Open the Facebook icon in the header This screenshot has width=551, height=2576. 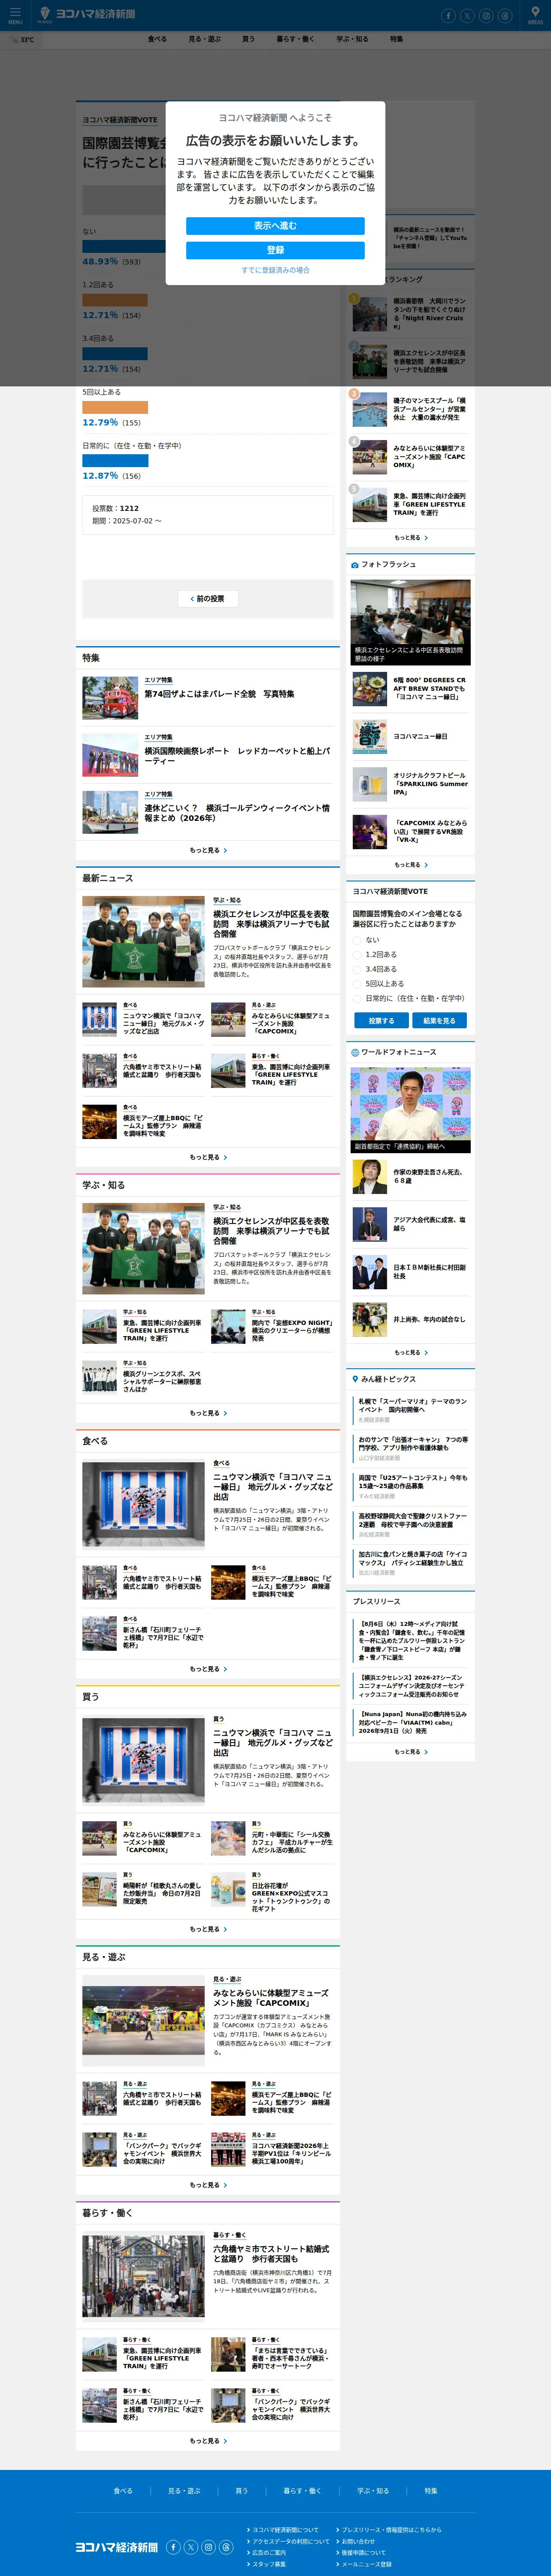tap(448, 15)
